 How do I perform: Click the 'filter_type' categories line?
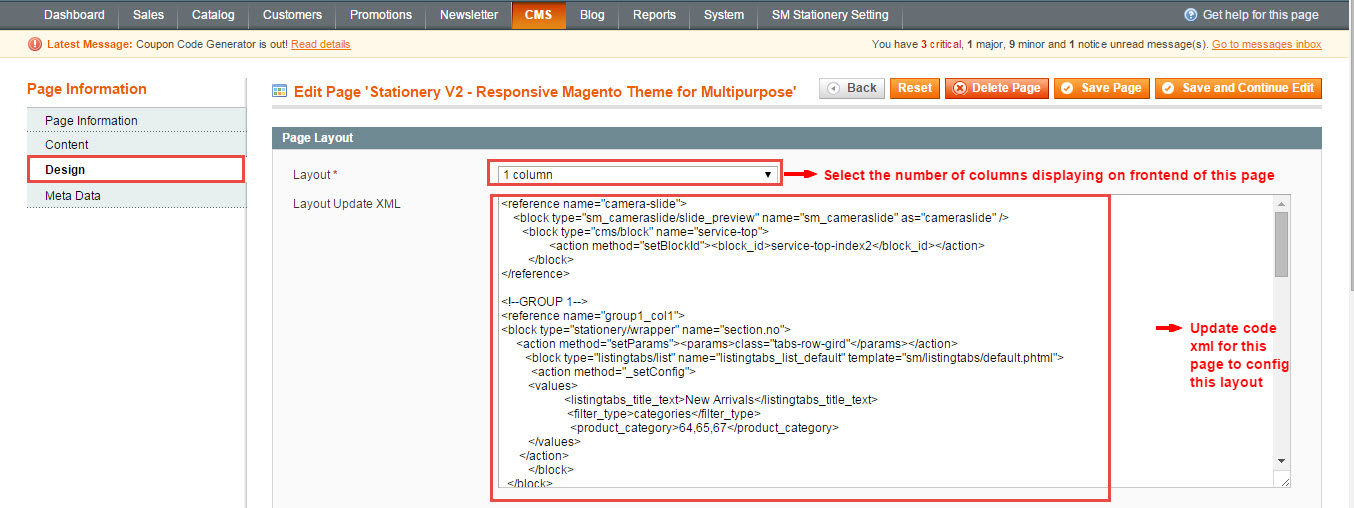pos(665,413)
